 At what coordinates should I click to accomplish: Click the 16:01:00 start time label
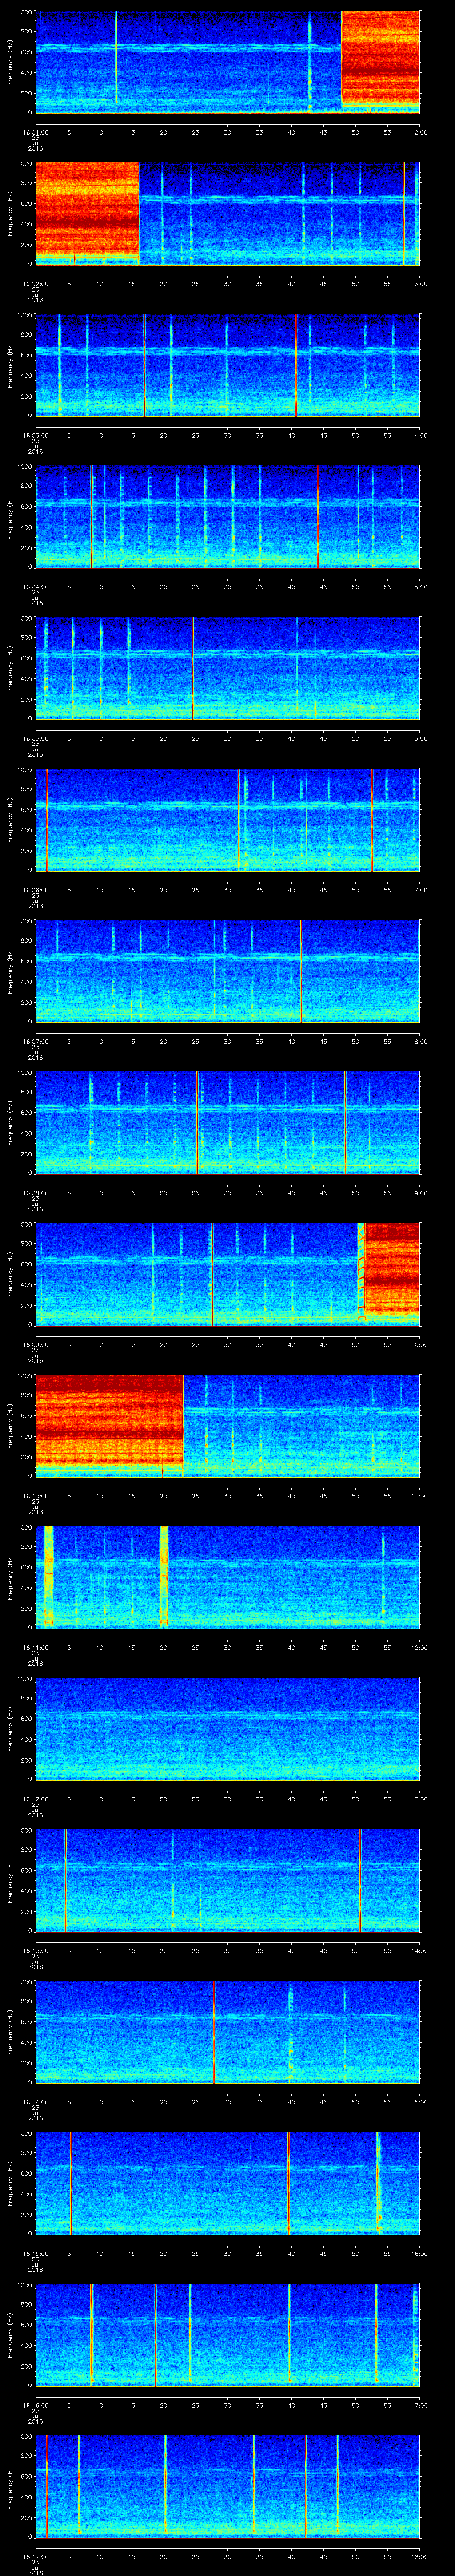click(35, 132)
